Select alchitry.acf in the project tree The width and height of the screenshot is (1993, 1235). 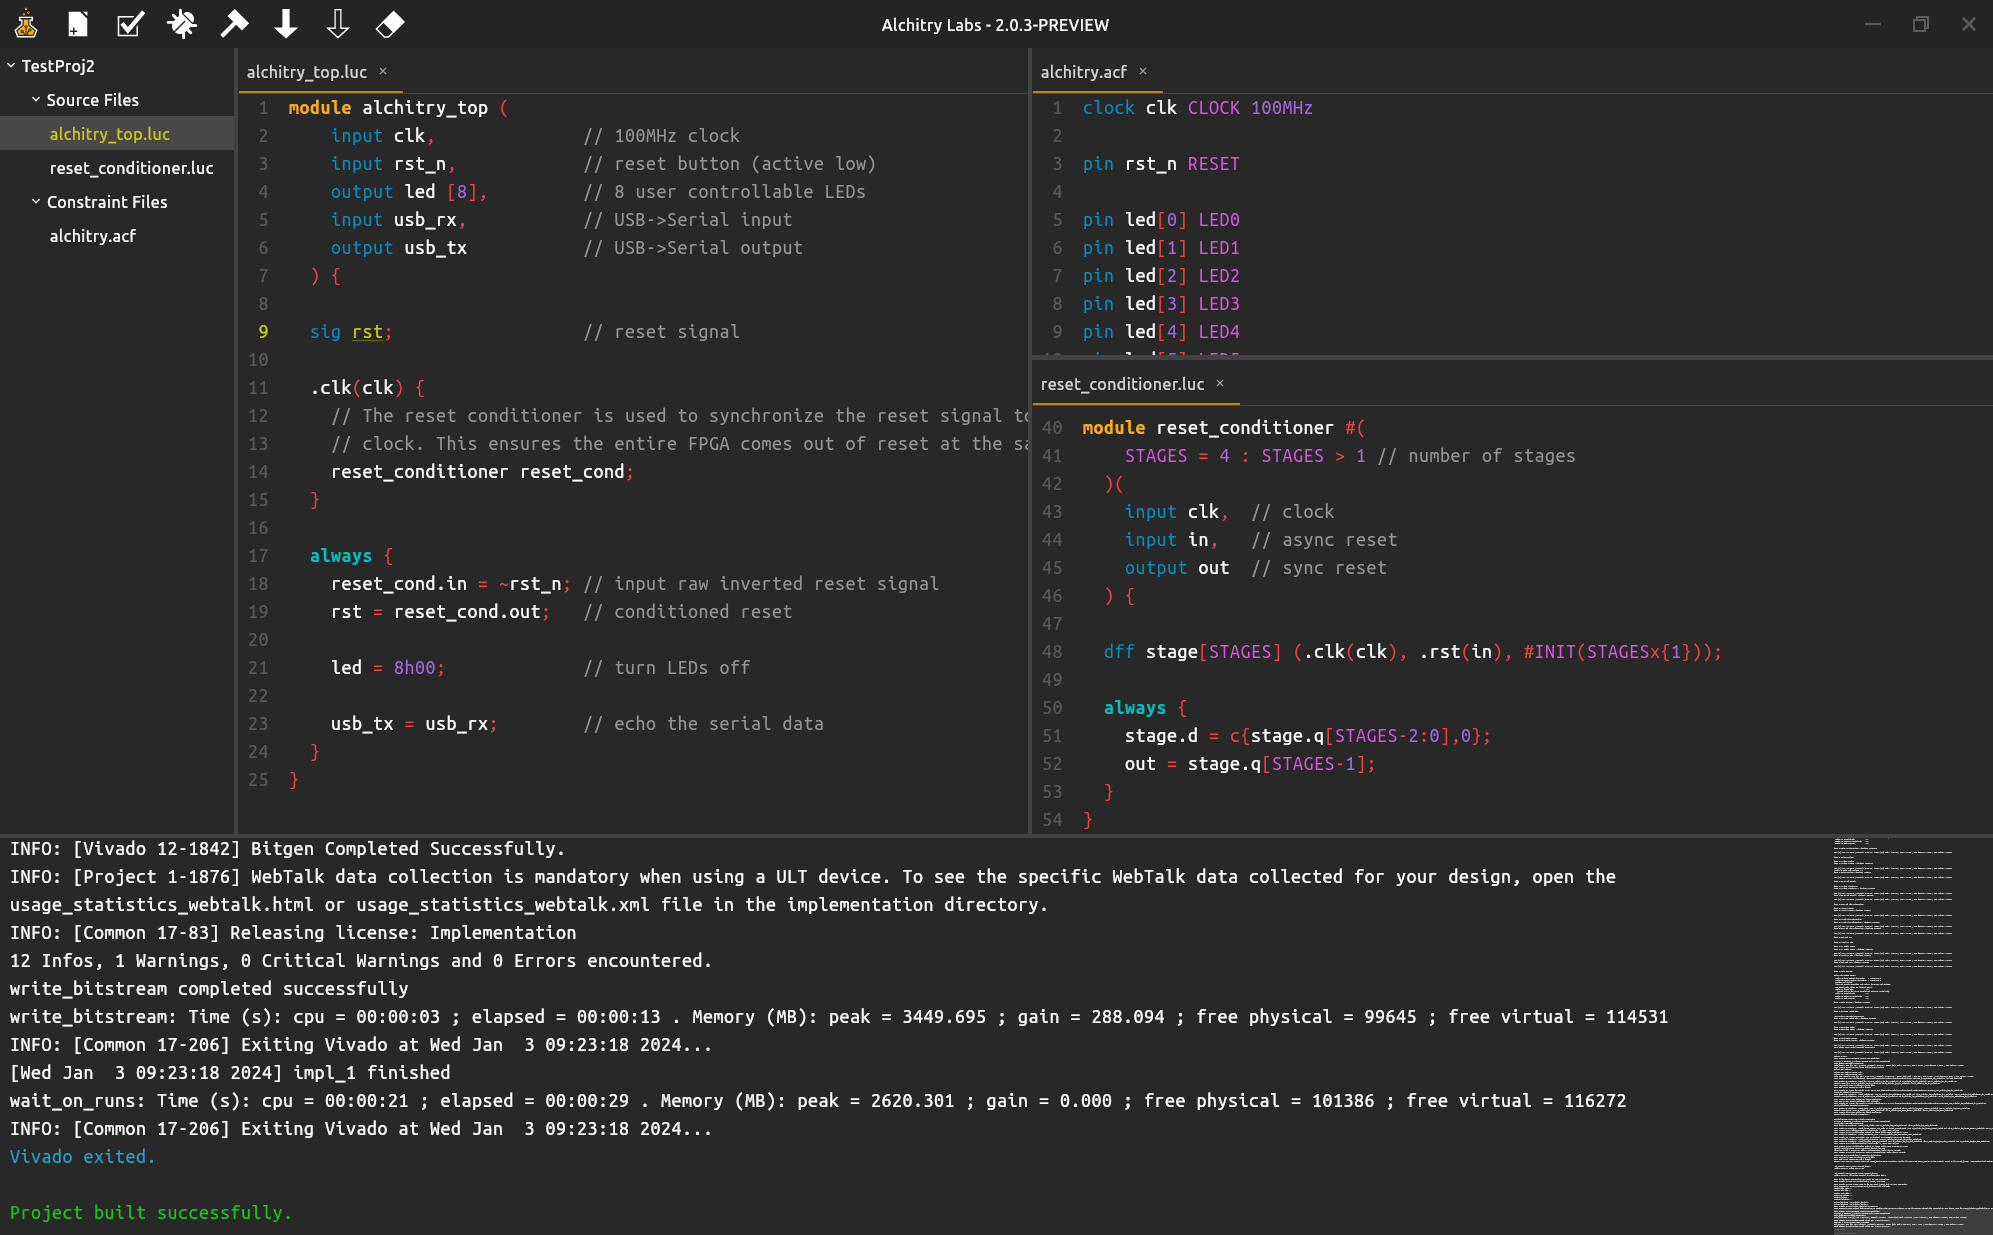pos(92,236)
